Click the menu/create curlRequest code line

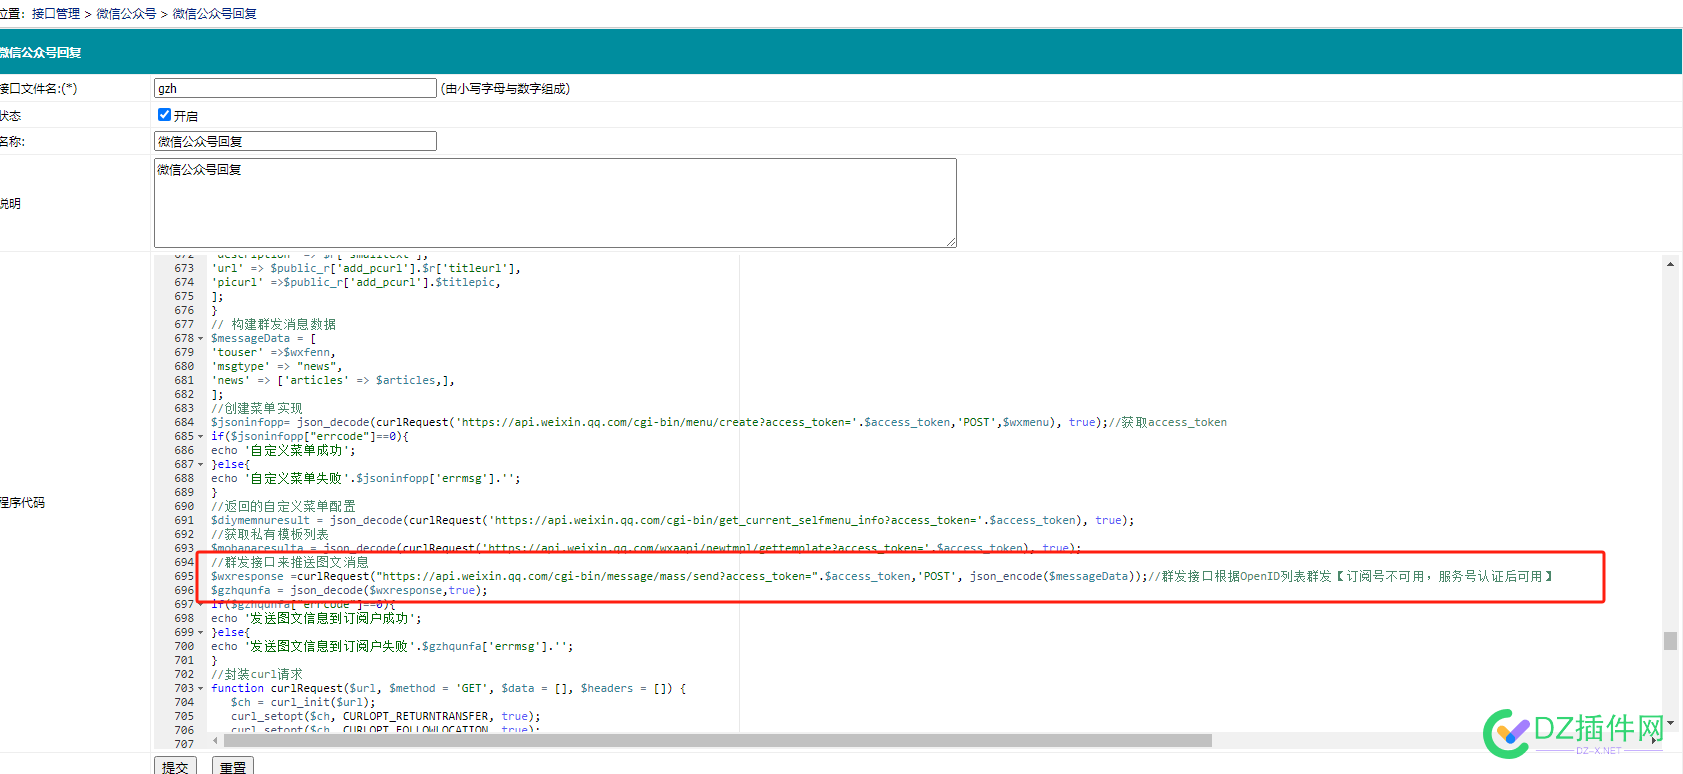[x=719, y=422]
